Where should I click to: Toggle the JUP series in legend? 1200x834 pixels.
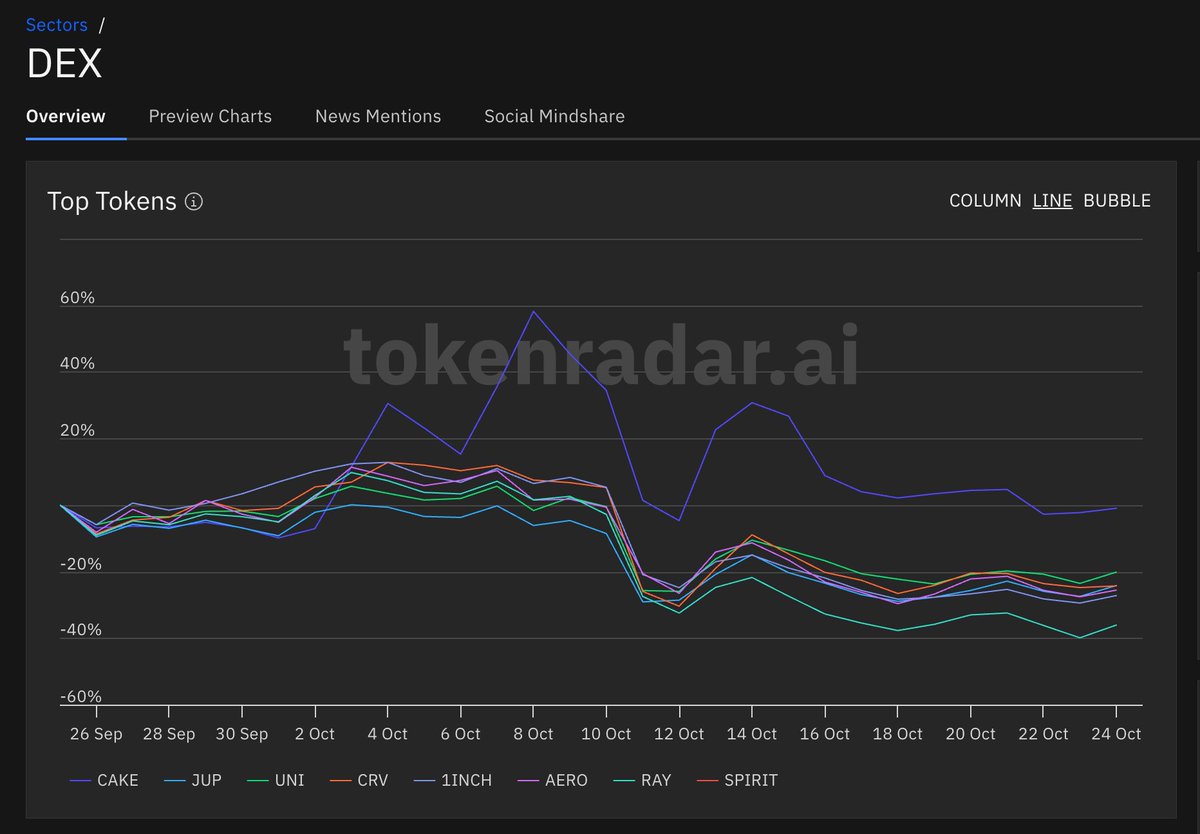point(194,780)
